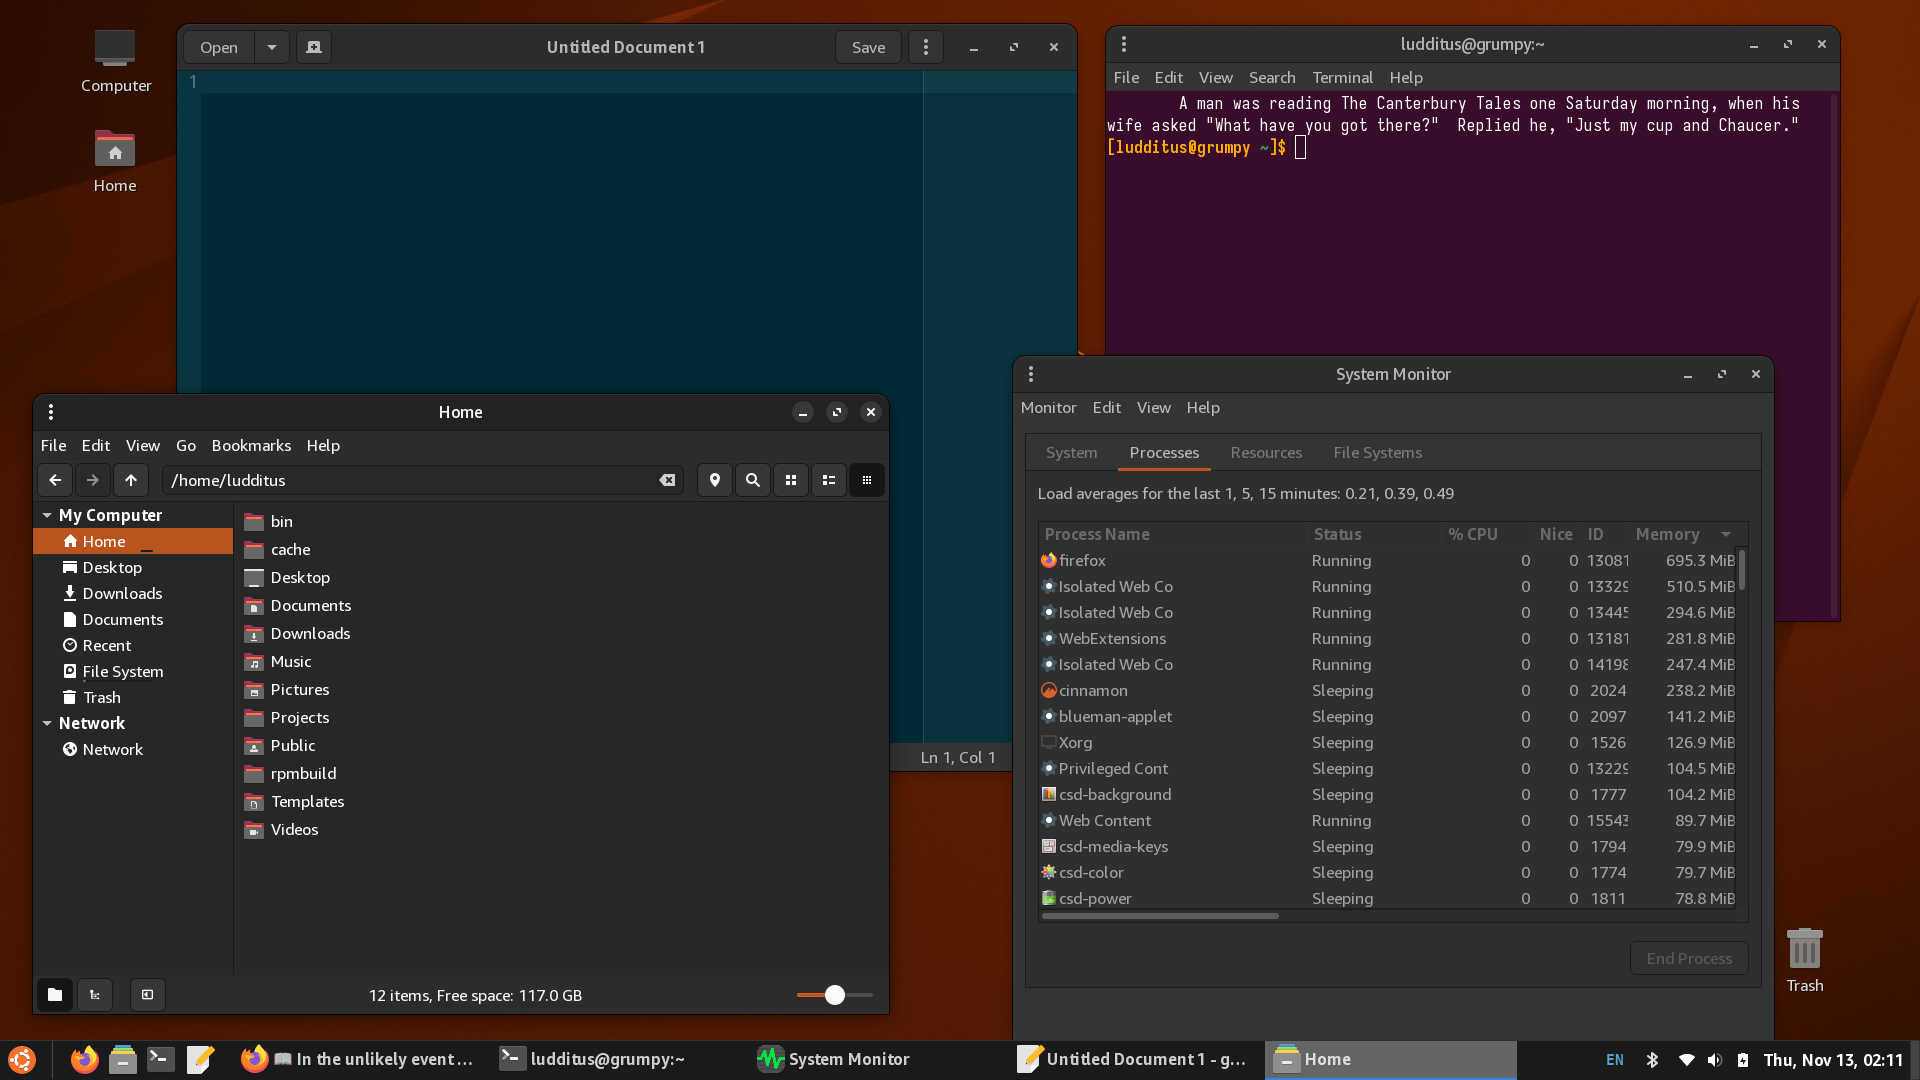Click the search icon in file manager toolbar

(x=753, y=480)
